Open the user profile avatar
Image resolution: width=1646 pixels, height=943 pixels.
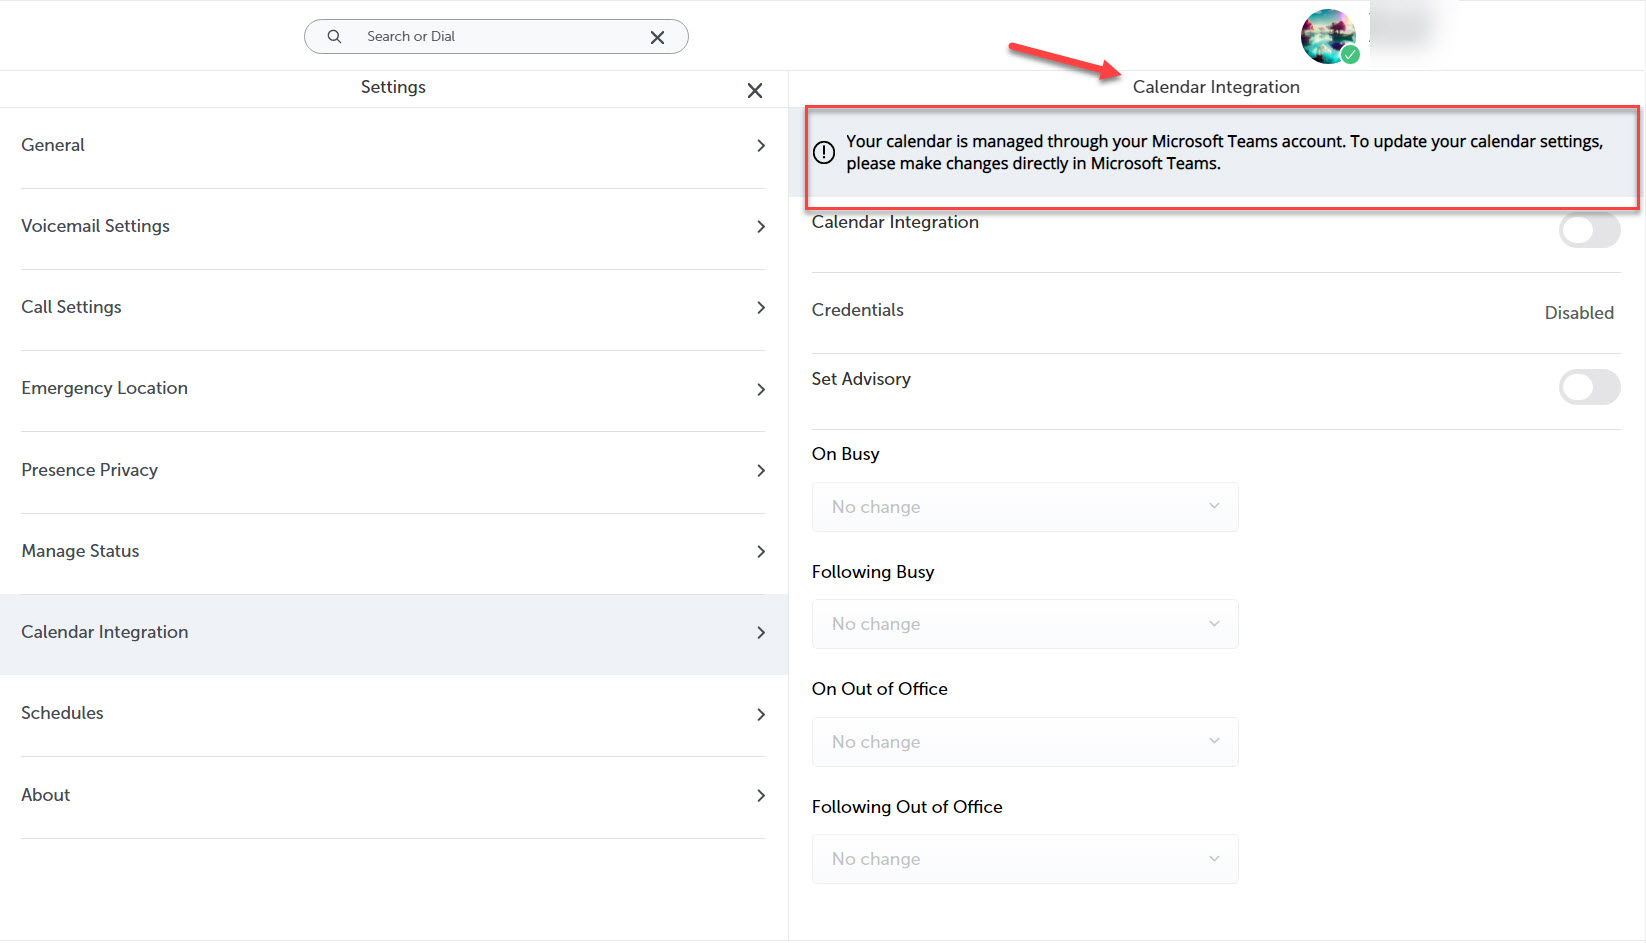(x=1328, y=36)
